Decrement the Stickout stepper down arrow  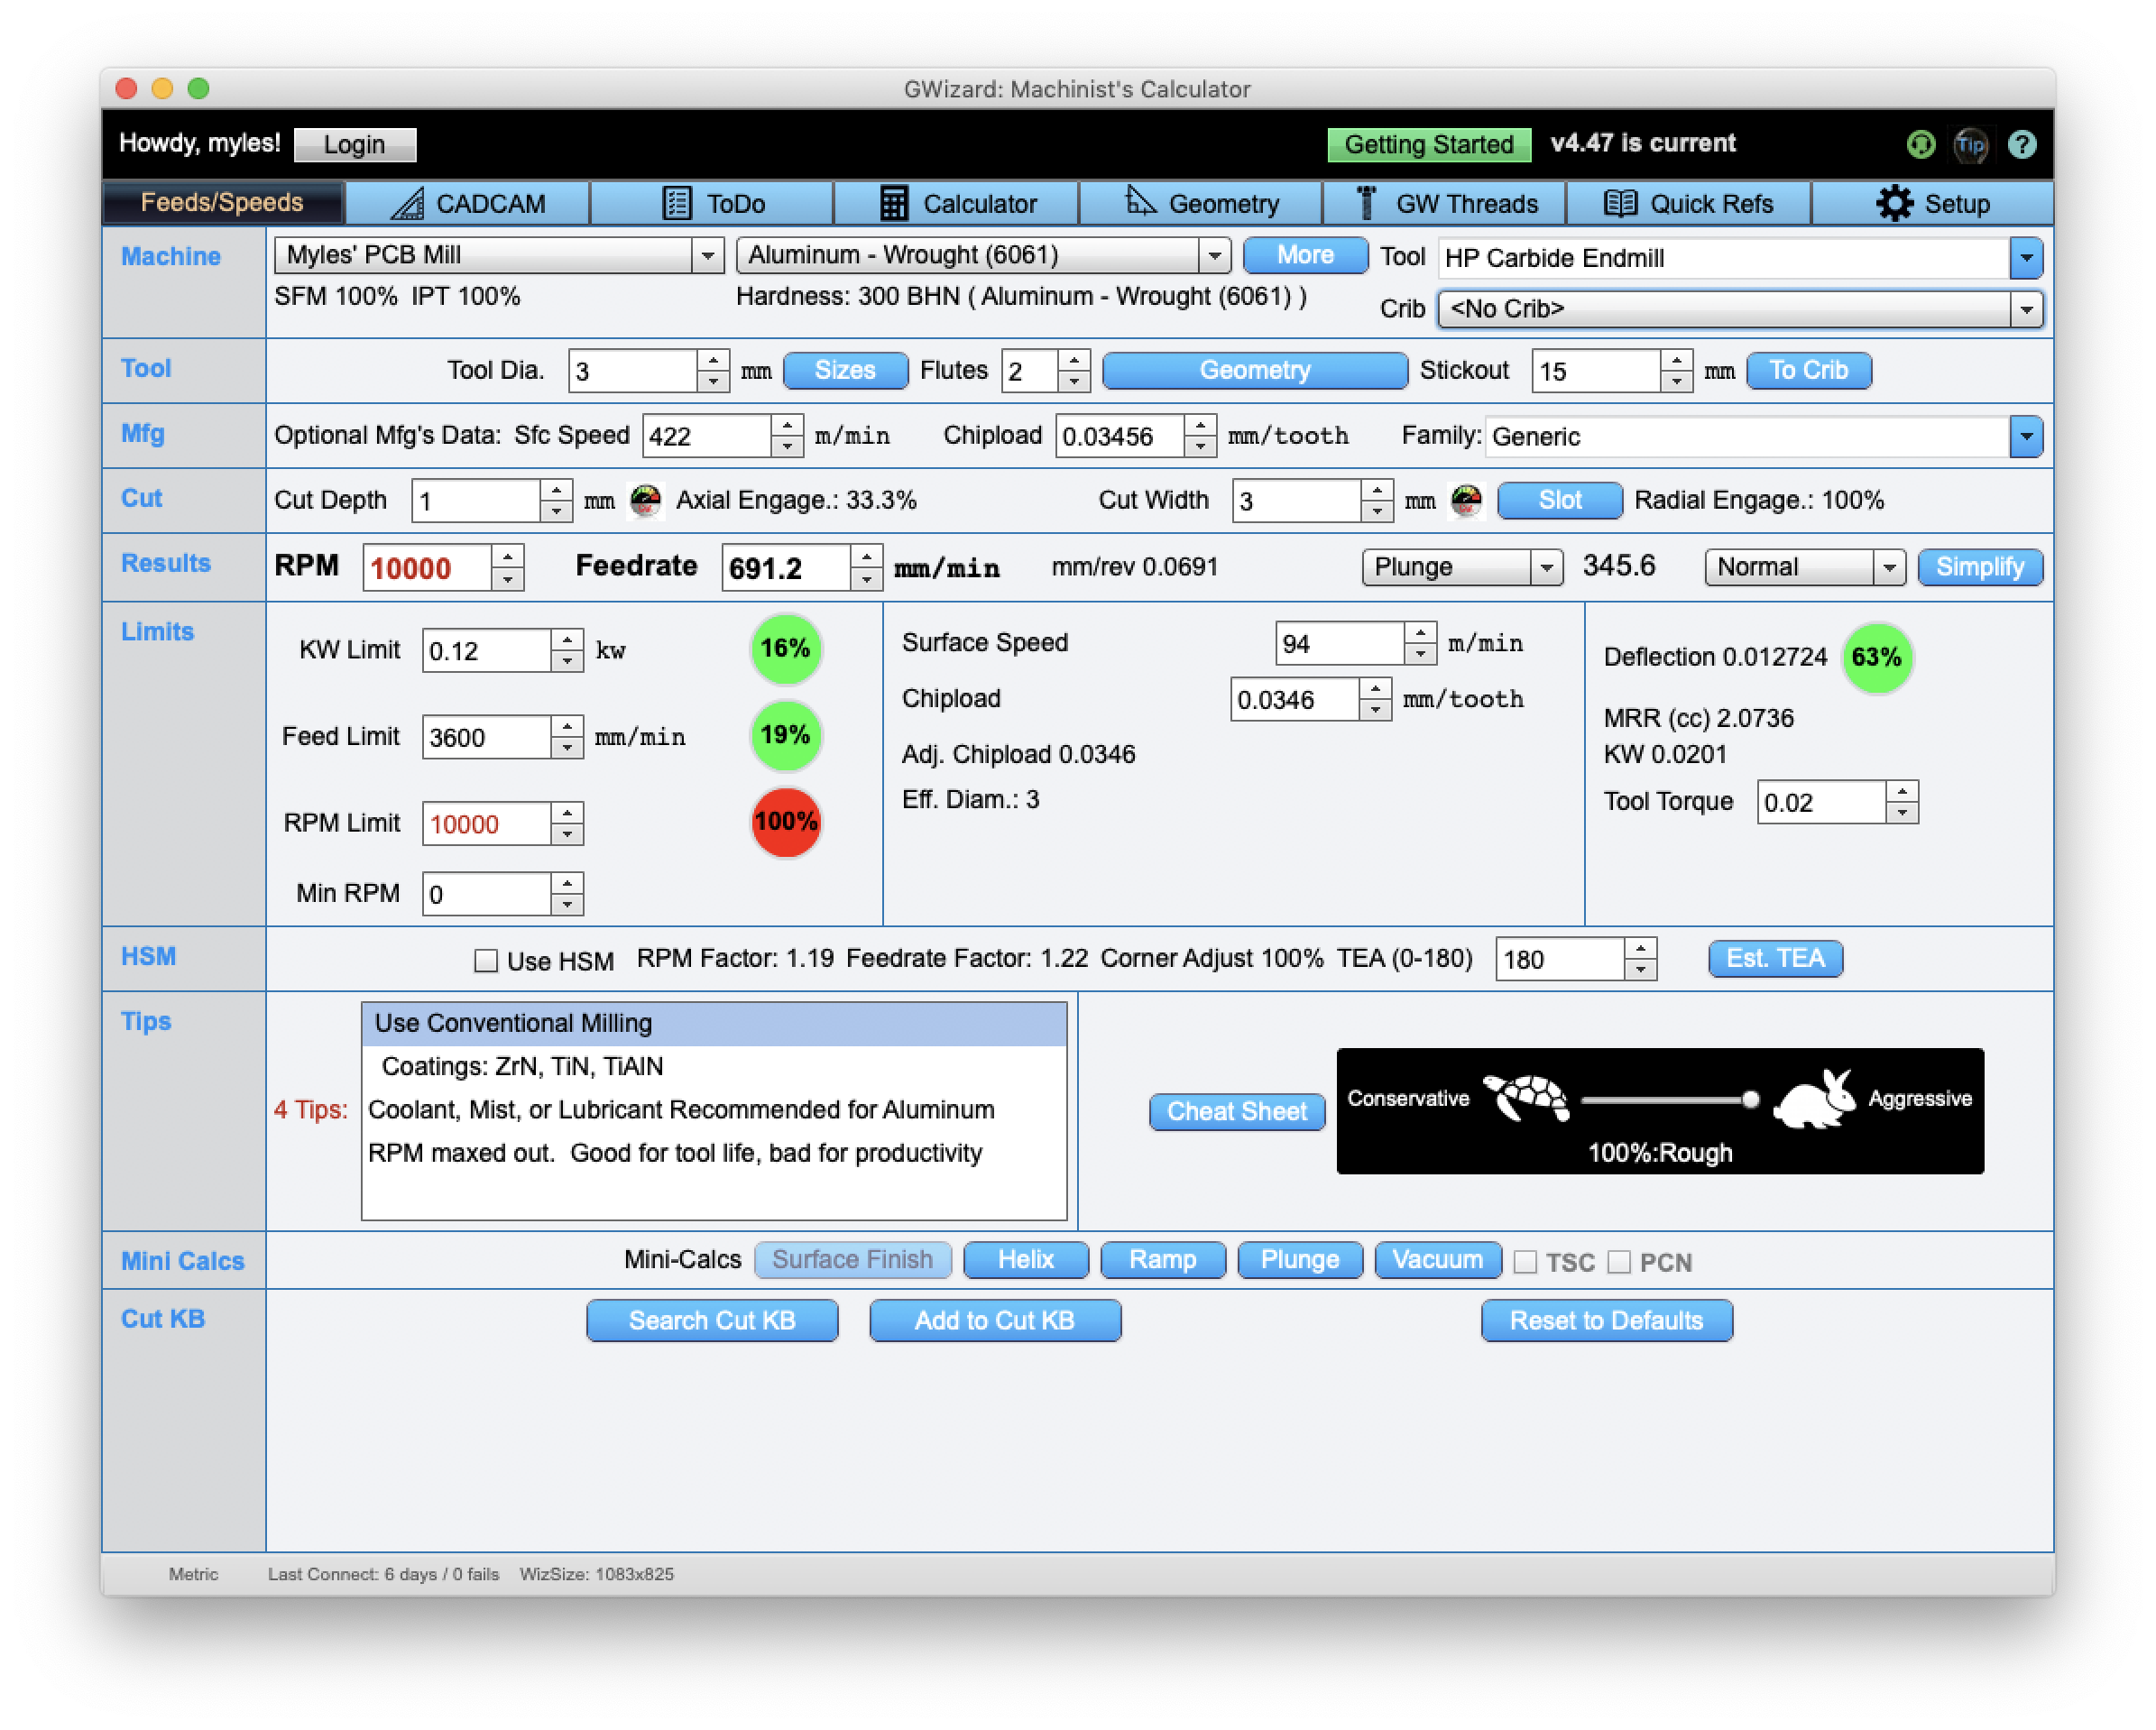1677,382
